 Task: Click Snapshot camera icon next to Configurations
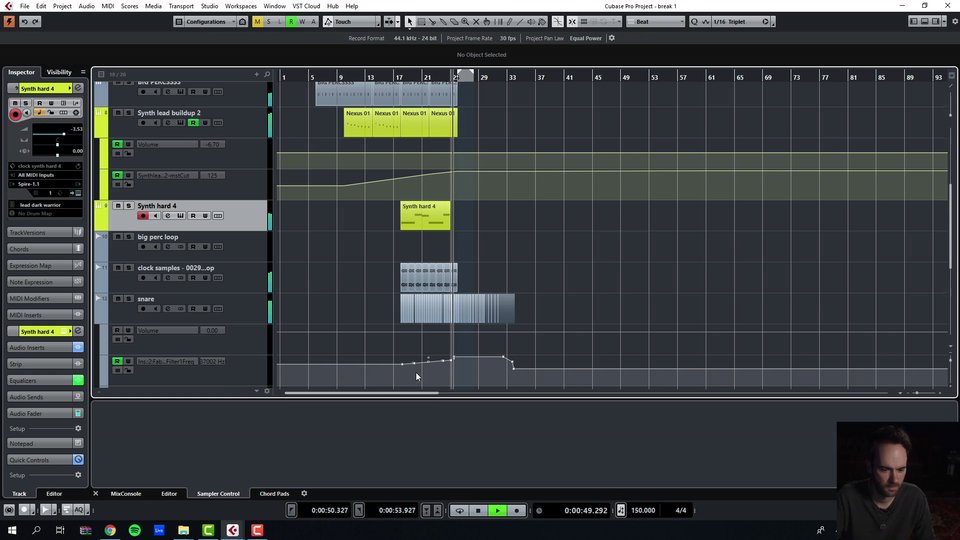(242, 21)
